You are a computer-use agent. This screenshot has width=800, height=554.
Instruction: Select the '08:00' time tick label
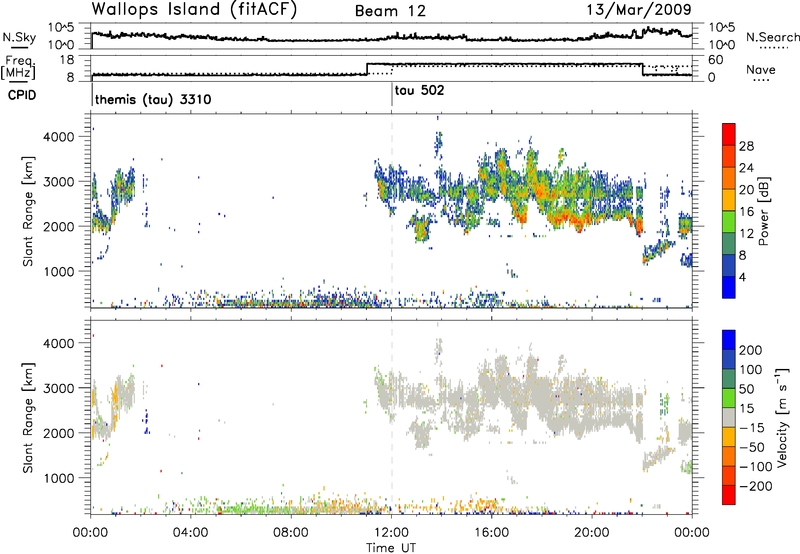click(291, 533)
